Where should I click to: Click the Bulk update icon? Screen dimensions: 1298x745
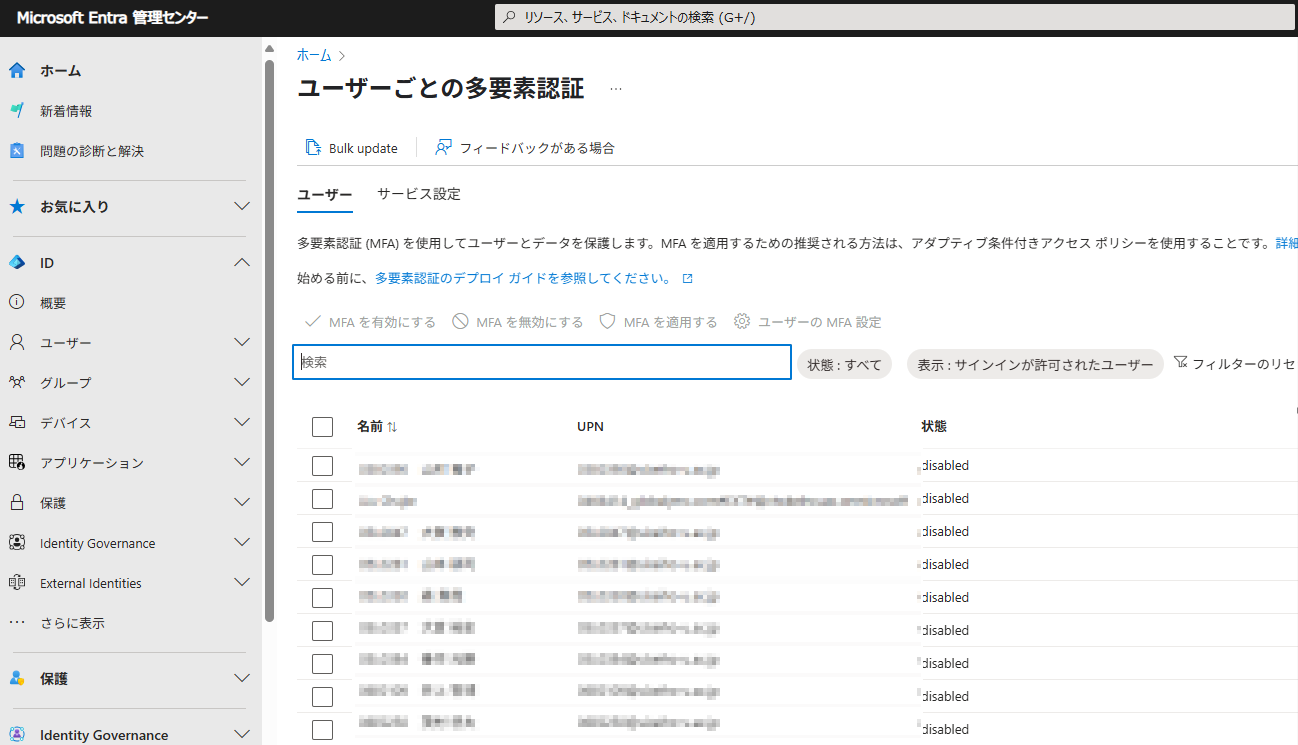(x=311, y=146)
